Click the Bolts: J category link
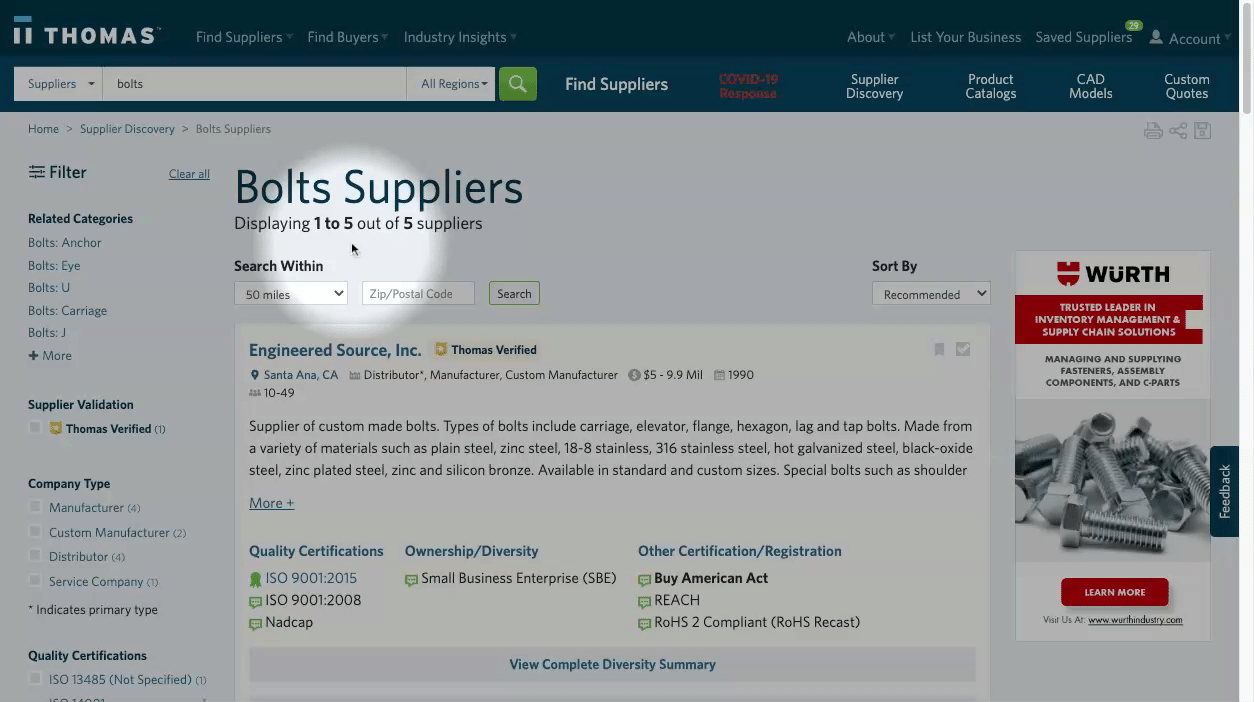The height and width of the screenshot is (702, 1254). 47,333
